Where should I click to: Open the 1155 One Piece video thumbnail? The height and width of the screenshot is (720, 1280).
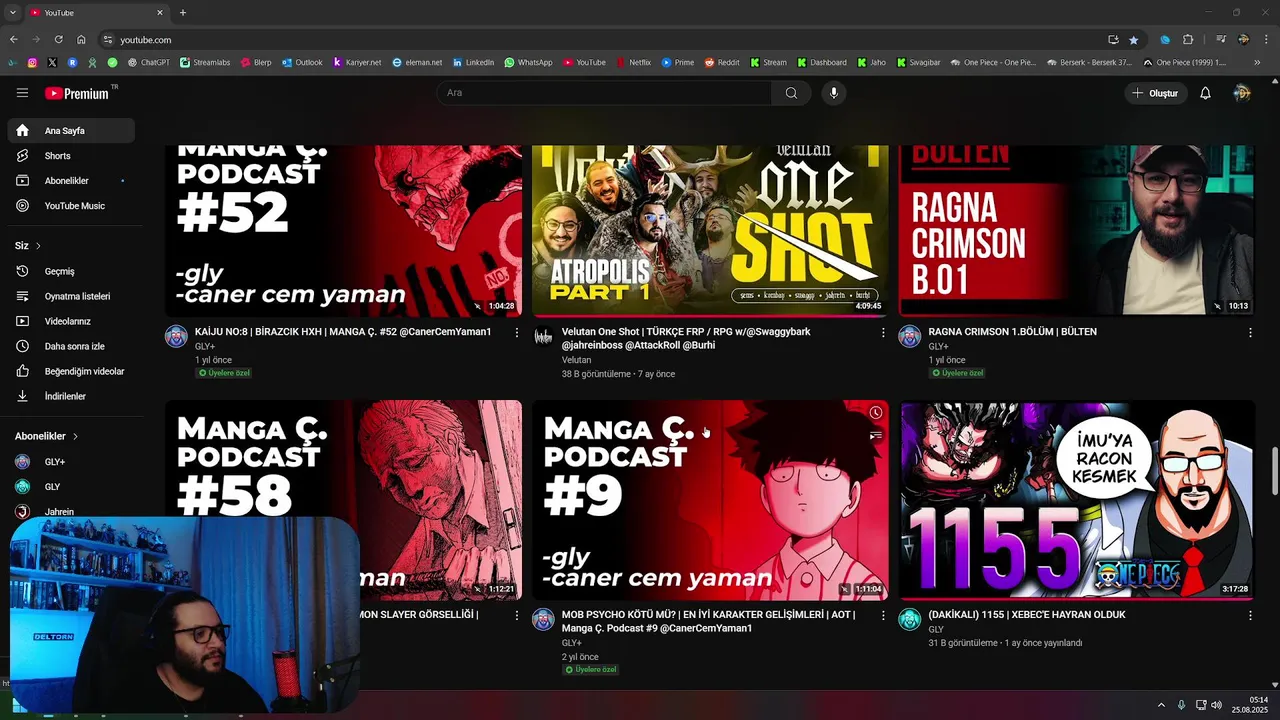(1077, 500)
